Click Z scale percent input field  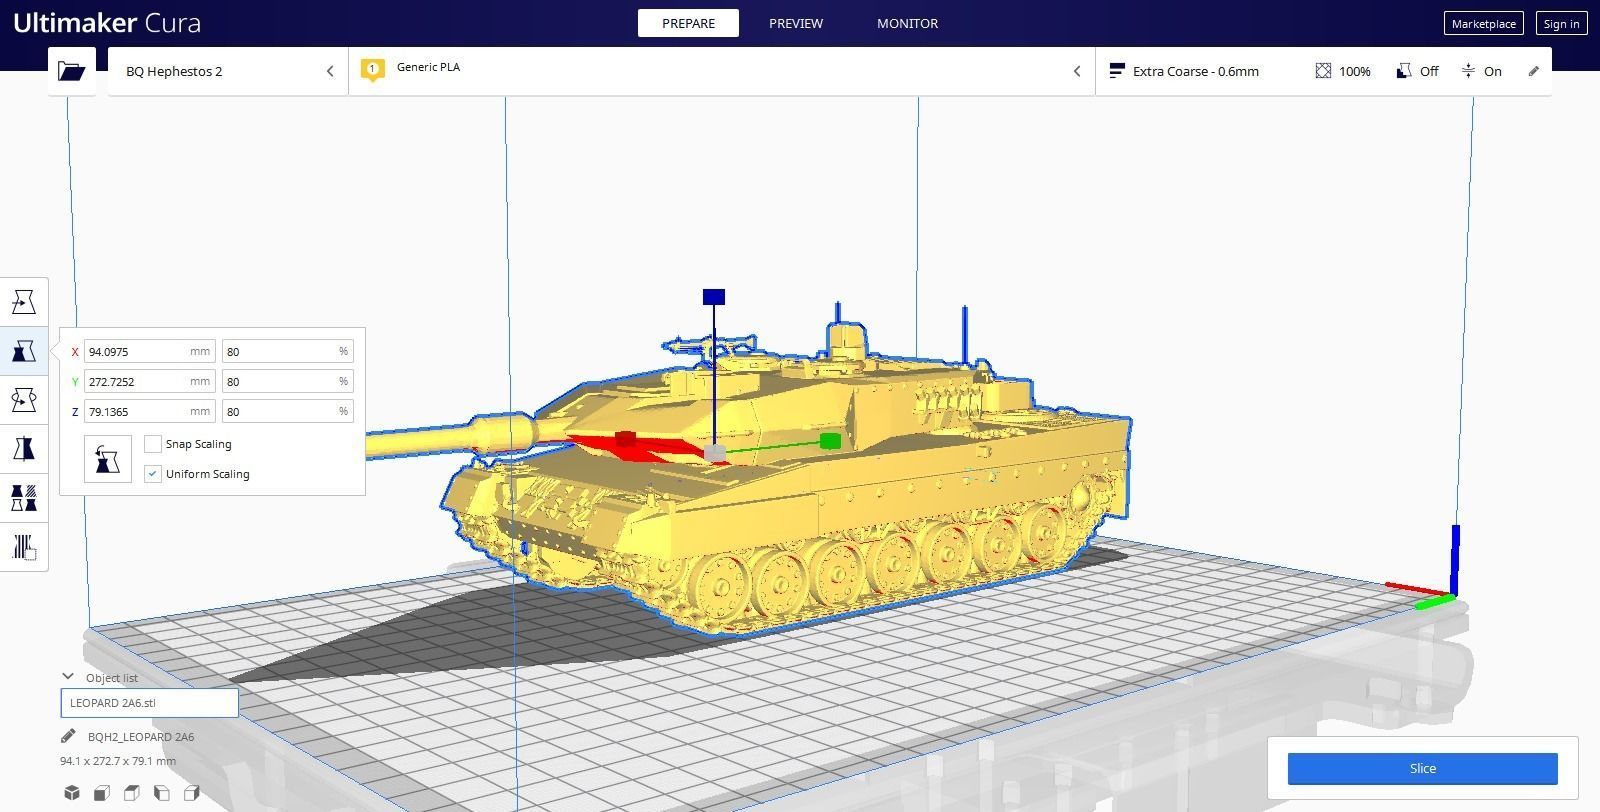pos(287,412)
